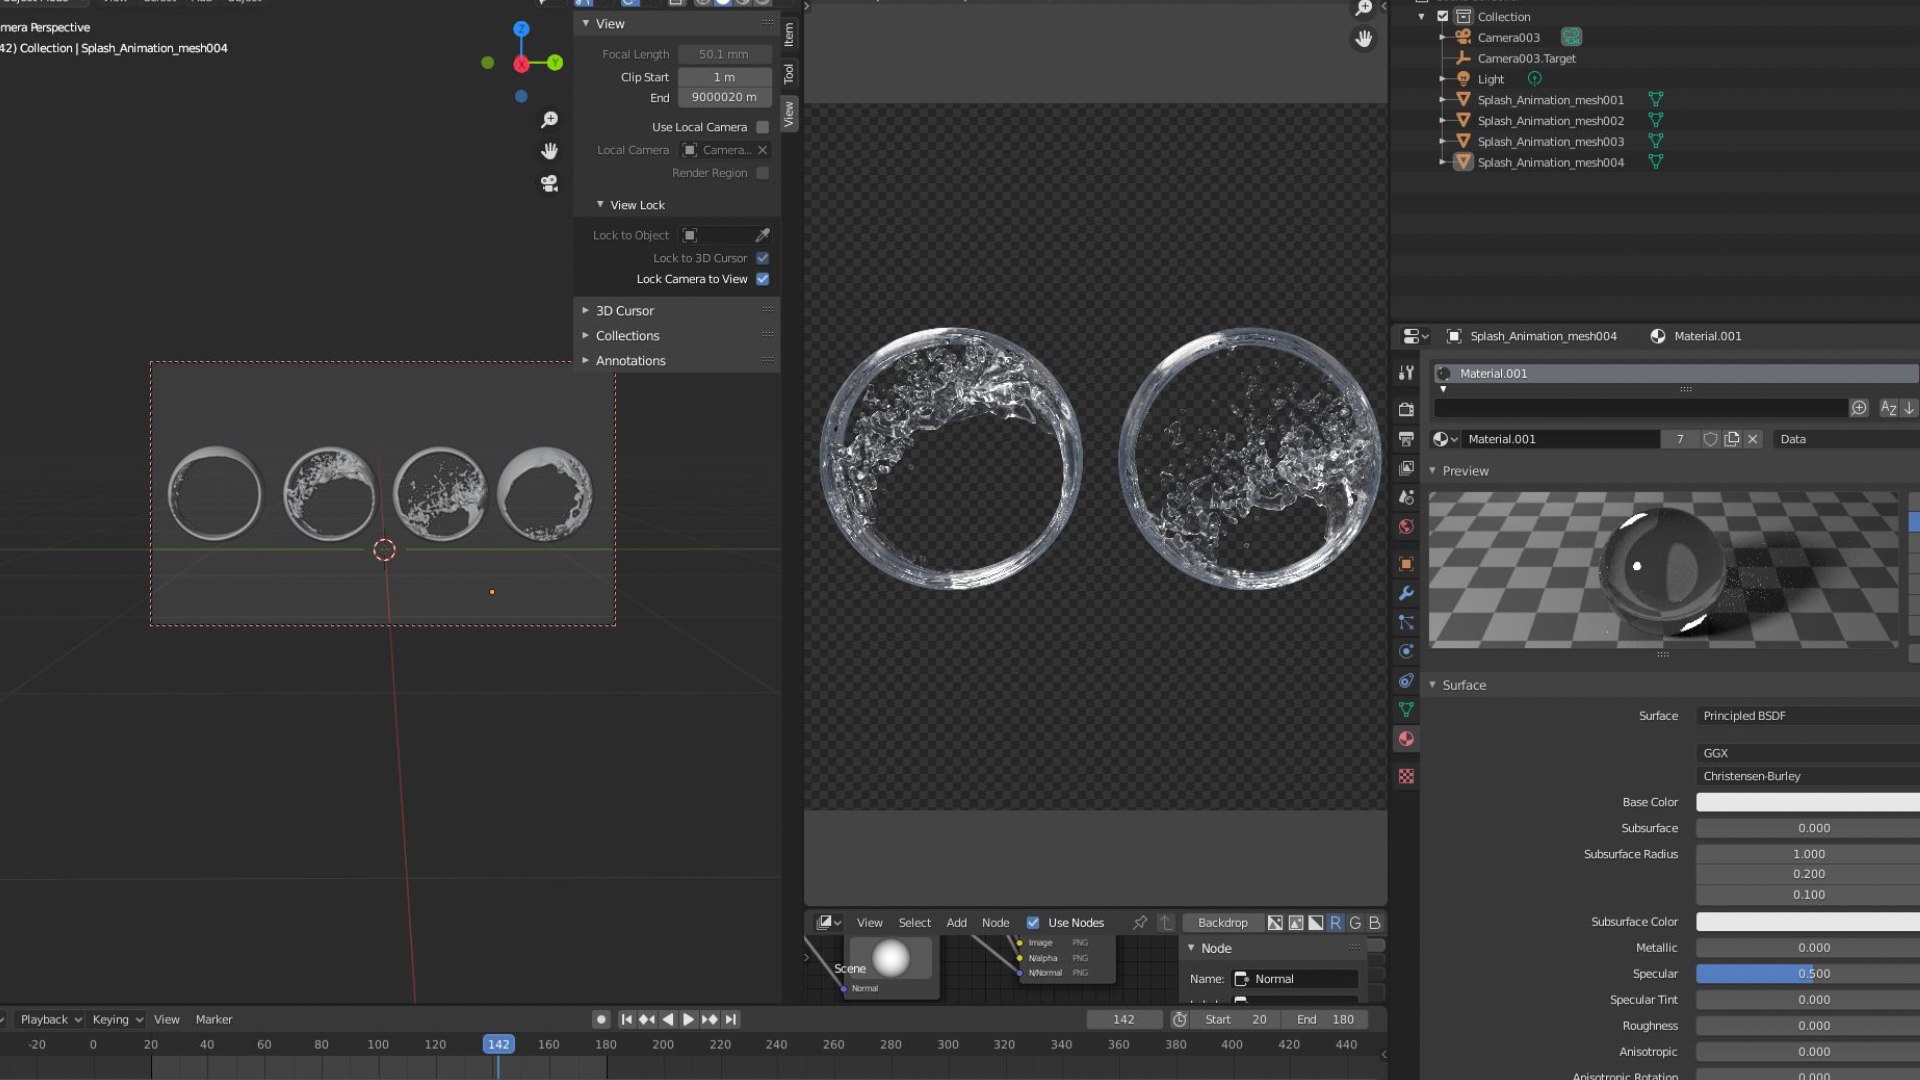1920x1080 pixels.
Task: Open the Object Data mesh tab
Action: [x=1406, y=709]
